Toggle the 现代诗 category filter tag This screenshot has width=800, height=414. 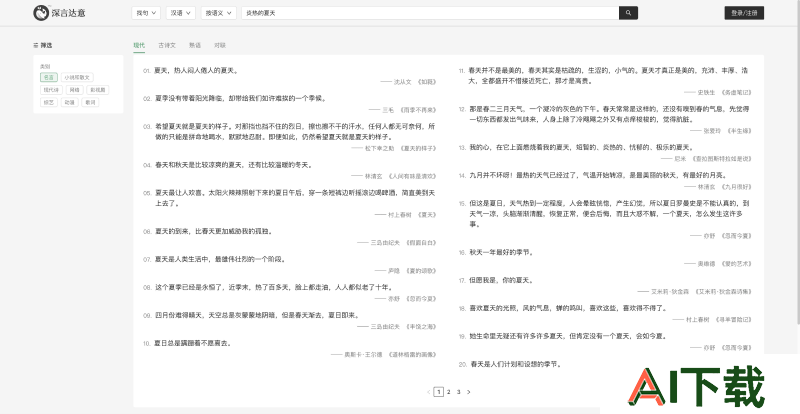(x=52, y=90)
